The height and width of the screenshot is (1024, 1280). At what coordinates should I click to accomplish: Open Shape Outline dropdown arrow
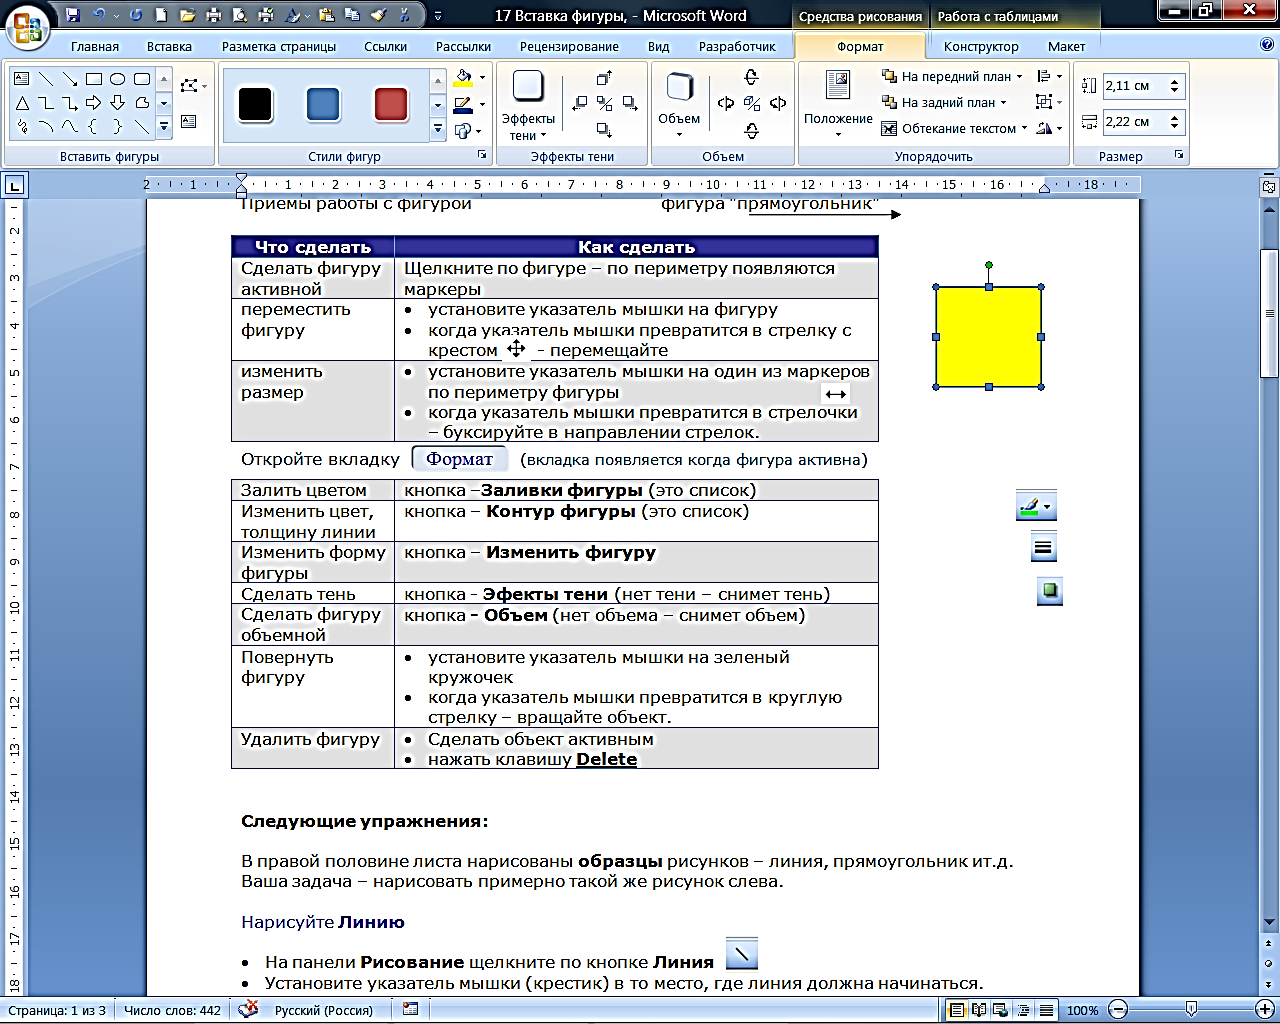482,104
